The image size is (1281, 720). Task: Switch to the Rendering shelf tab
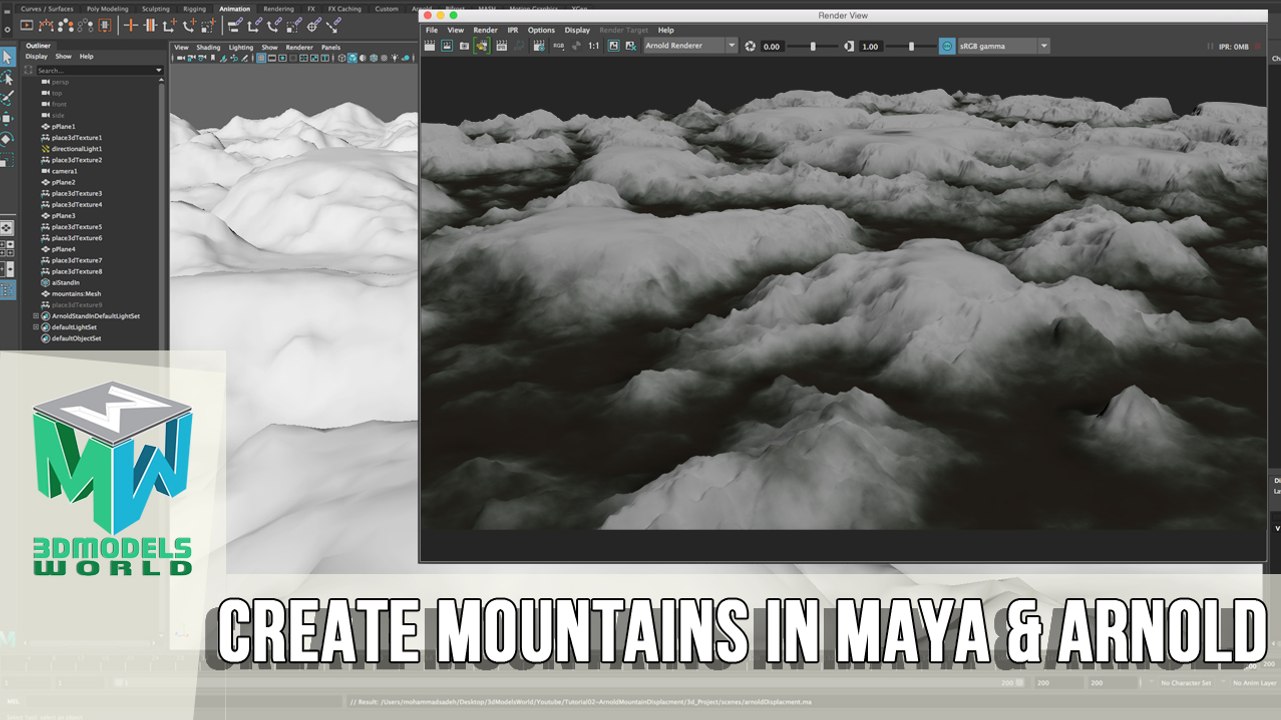point(278,8)
